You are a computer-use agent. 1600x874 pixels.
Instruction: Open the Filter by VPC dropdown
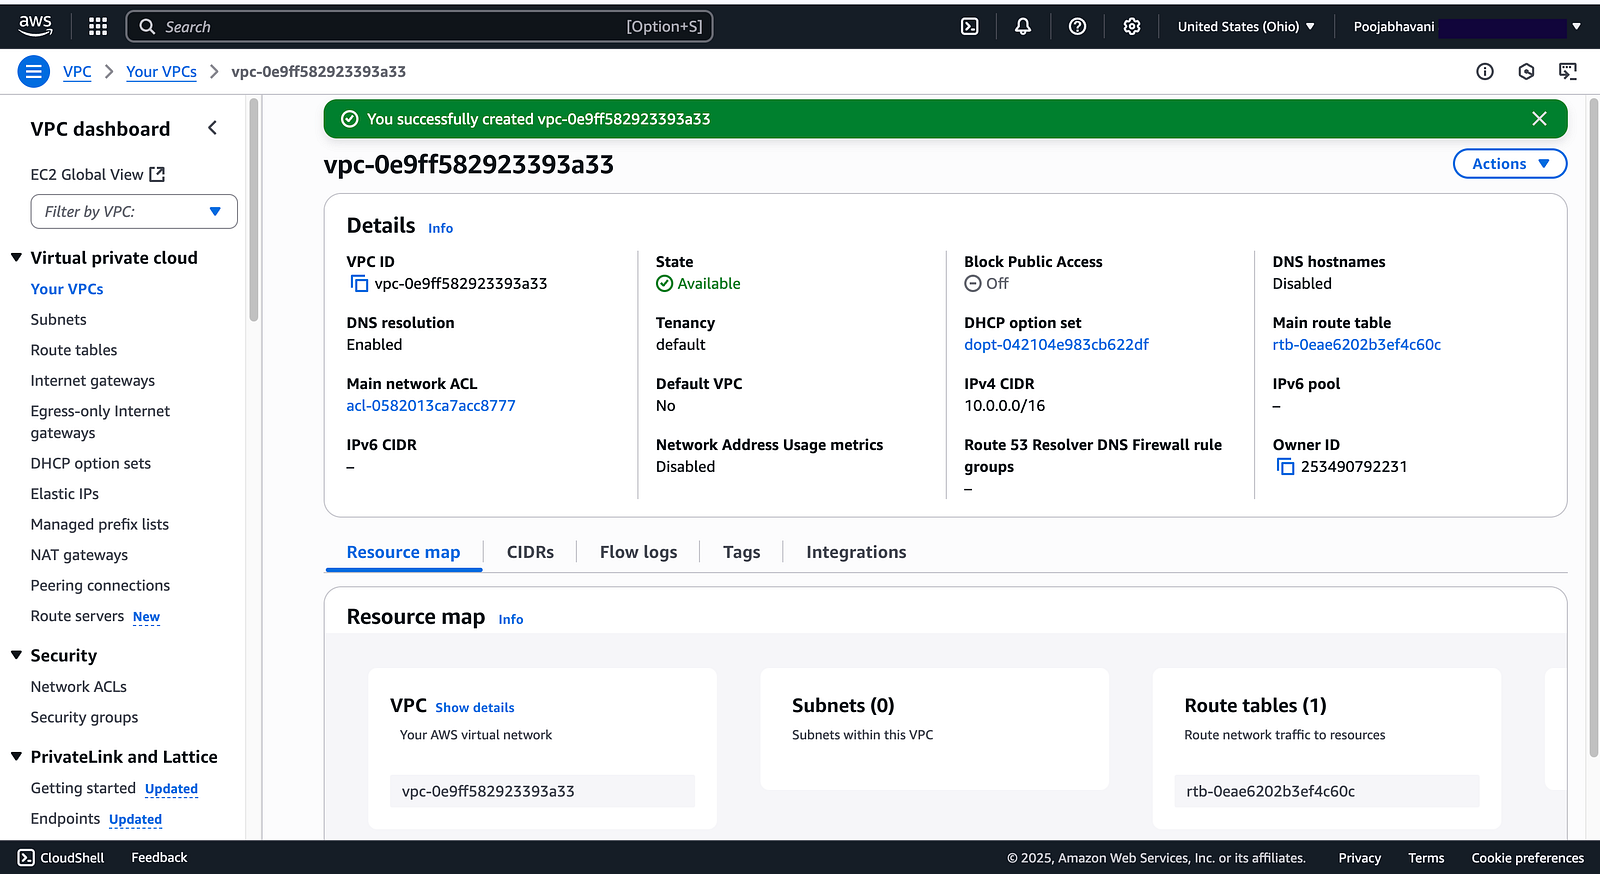[134, 212]
